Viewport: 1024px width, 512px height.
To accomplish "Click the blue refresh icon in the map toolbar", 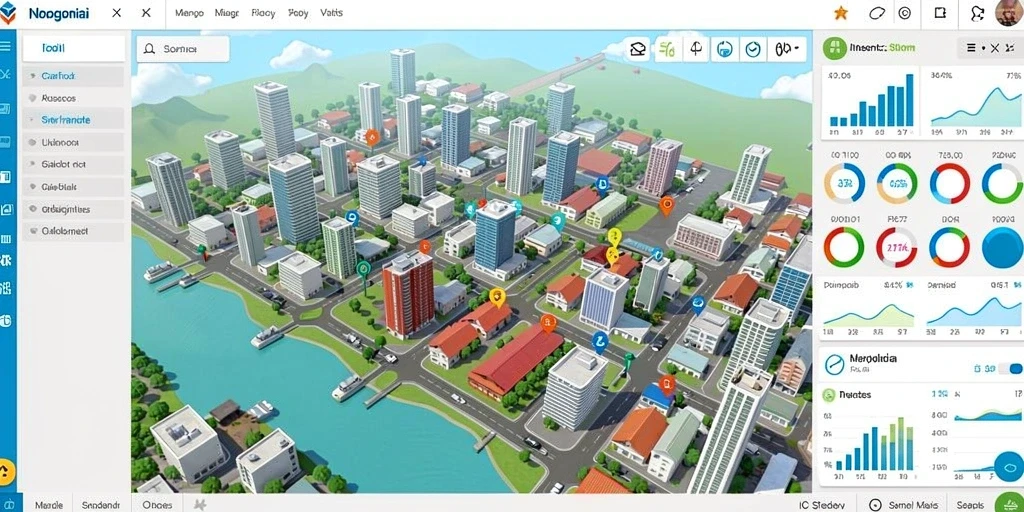I will [724, 49].
